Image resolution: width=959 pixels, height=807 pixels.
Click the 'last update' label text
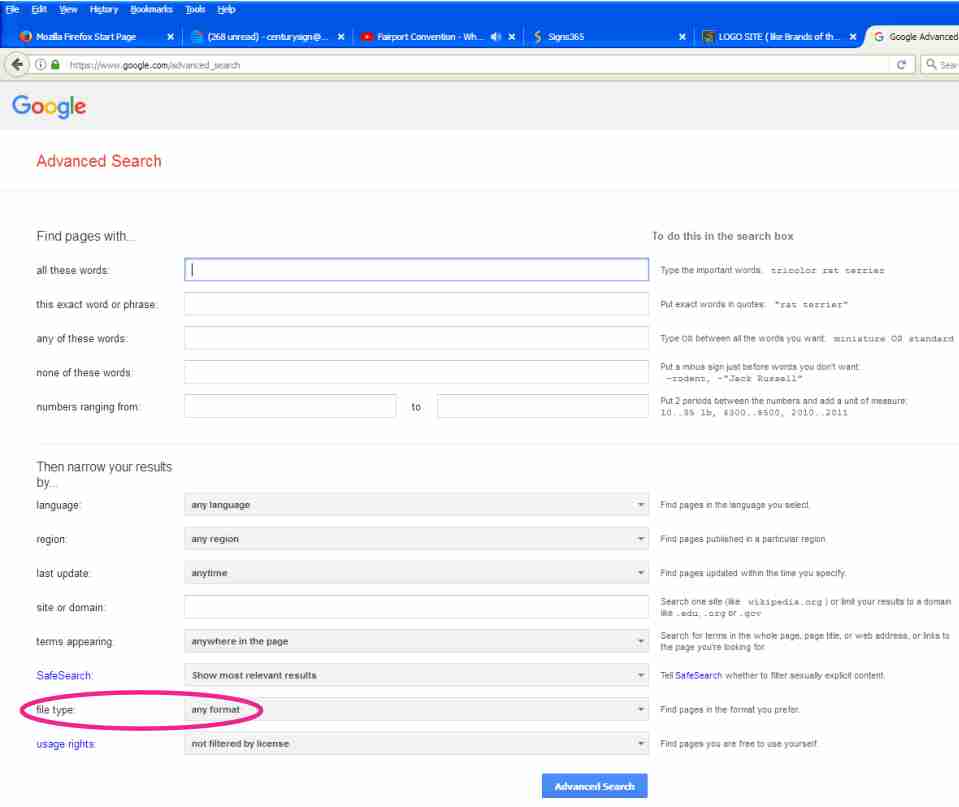coord(63,573)
